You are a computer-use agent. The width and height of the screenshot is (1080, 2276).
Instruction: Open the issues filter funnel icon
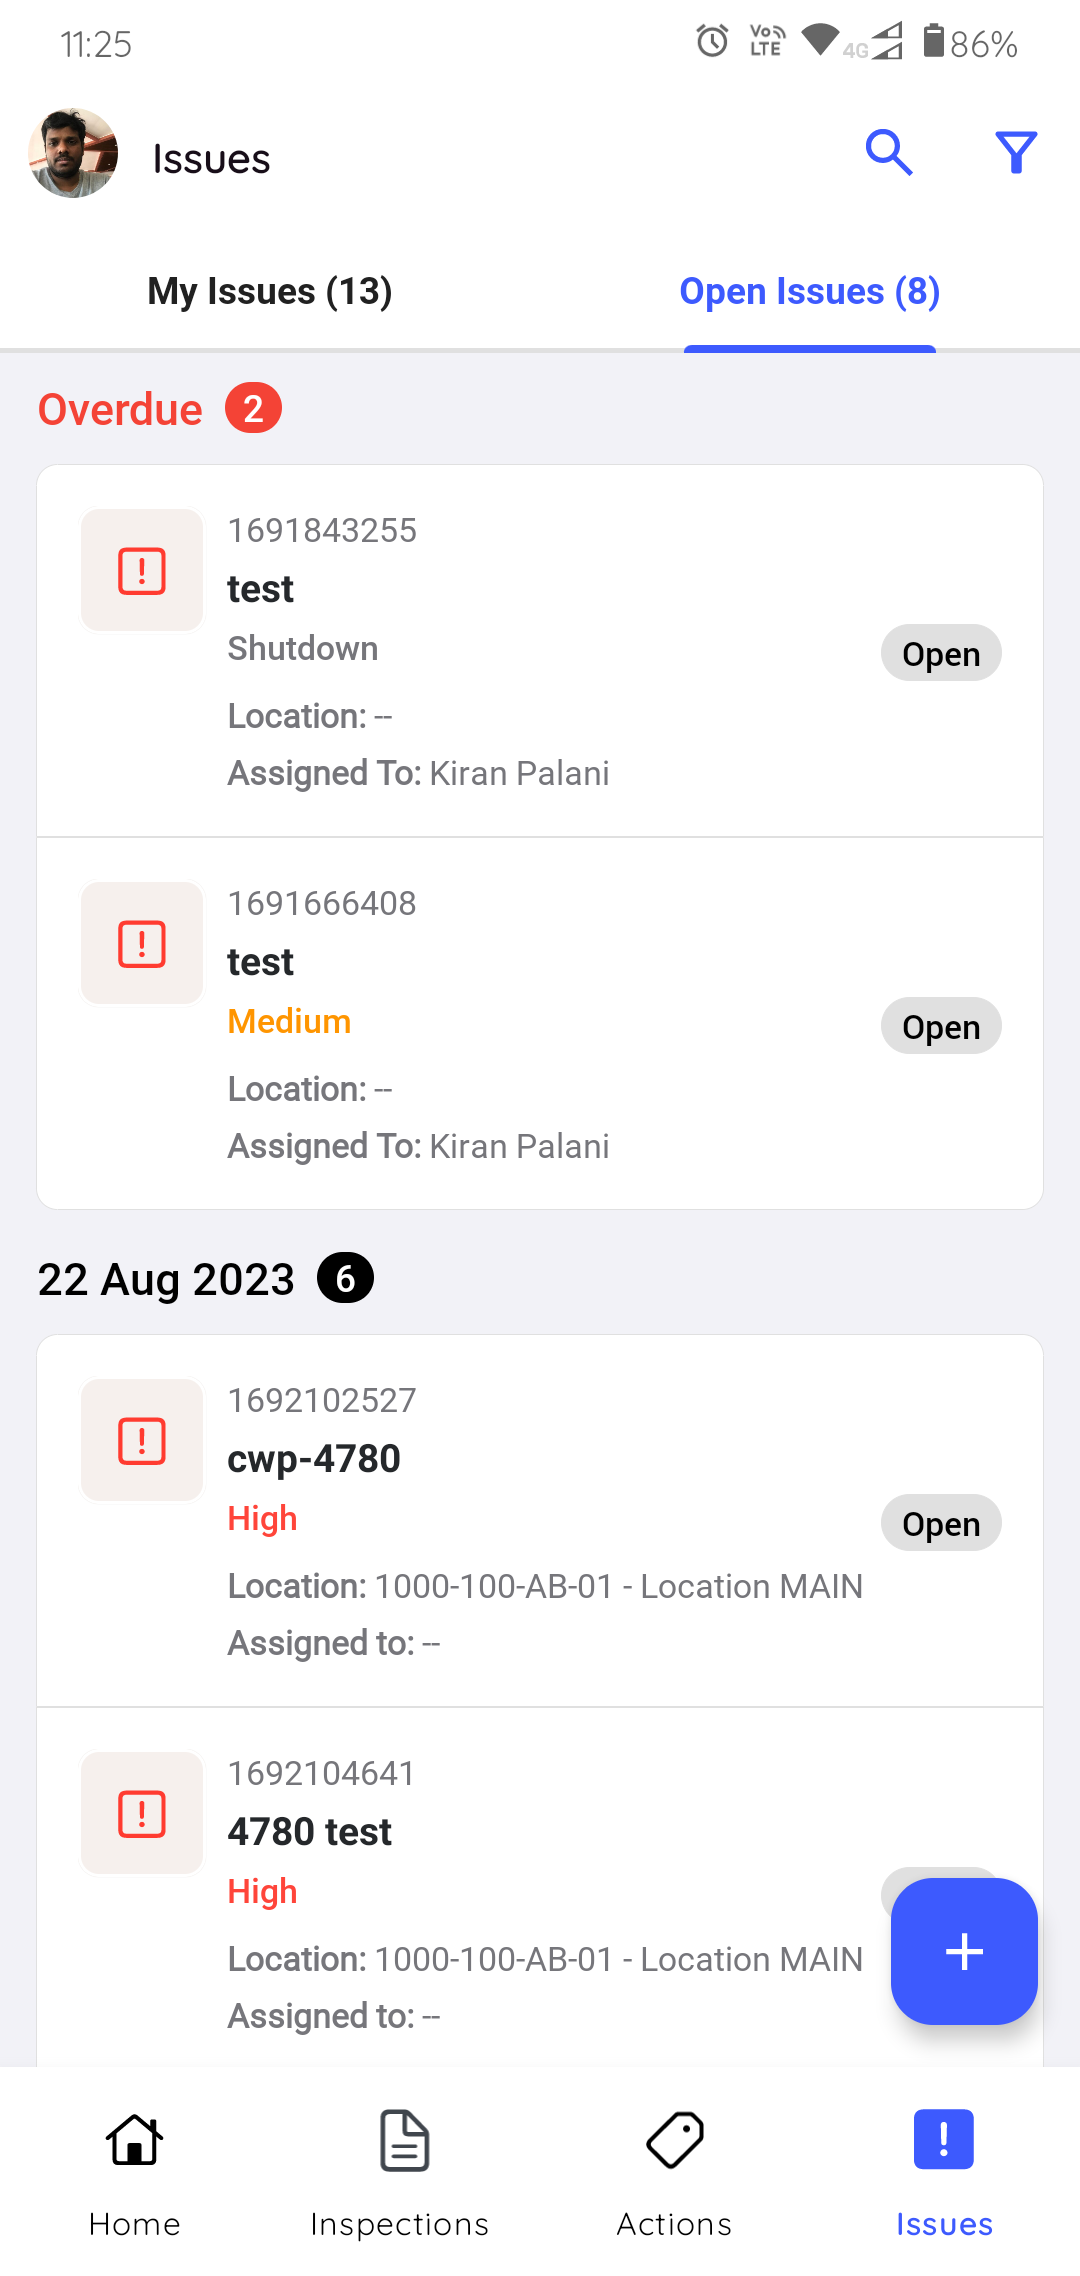pyautogui.click(x=1016, y=153)
